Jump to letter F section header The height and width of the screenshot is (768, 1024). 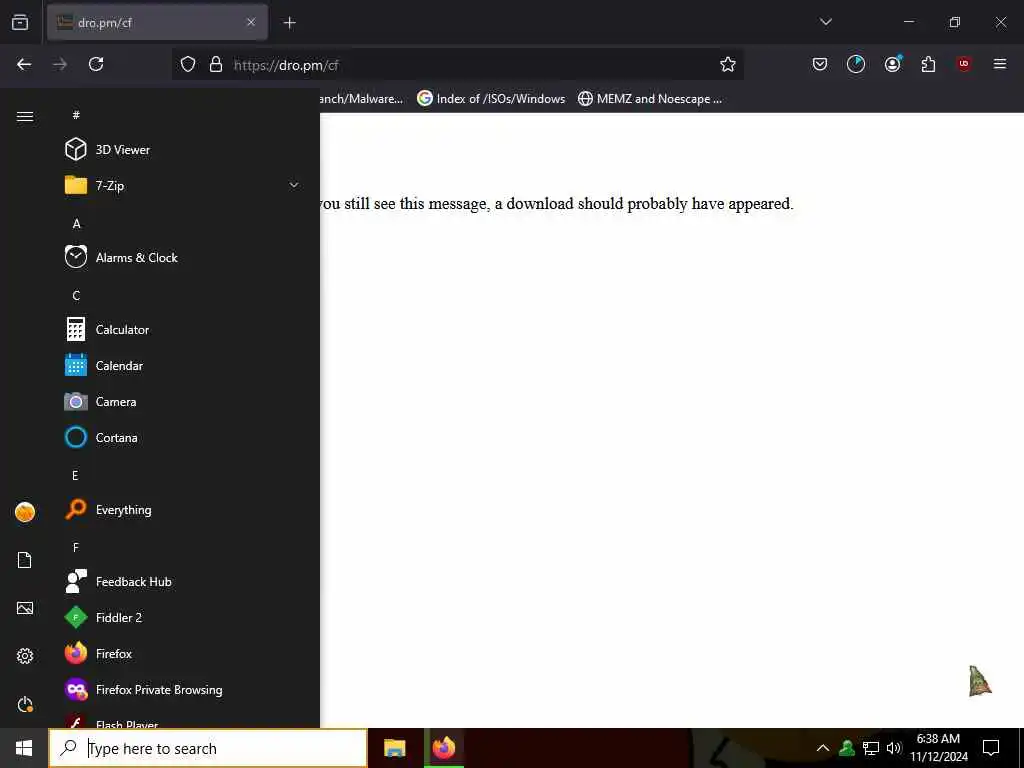coord(76,547)
